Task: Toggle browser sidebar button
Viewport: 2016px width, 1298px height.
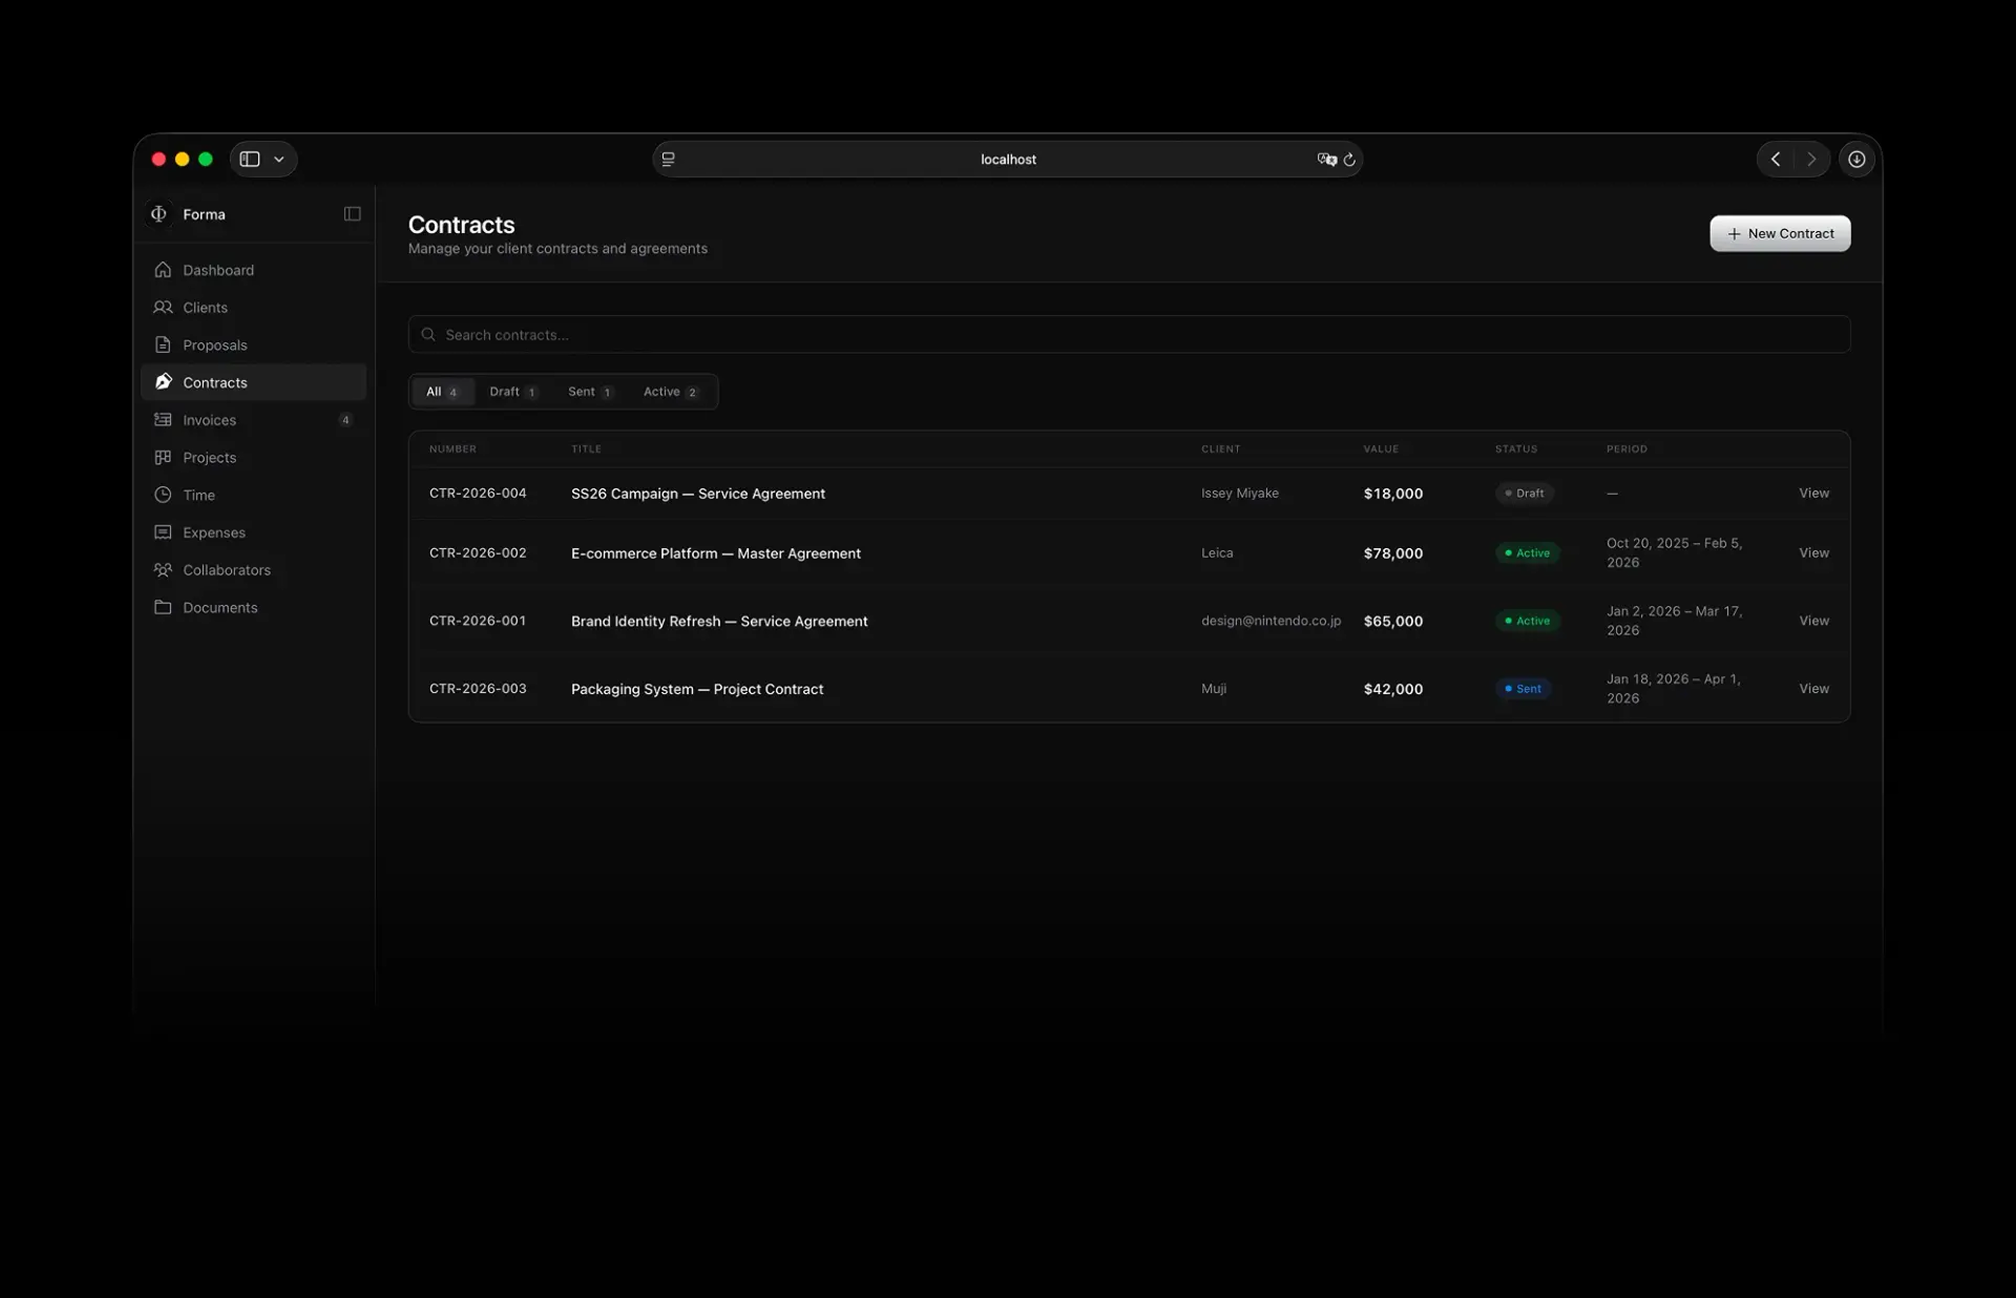Action: (x=250, y=159)
